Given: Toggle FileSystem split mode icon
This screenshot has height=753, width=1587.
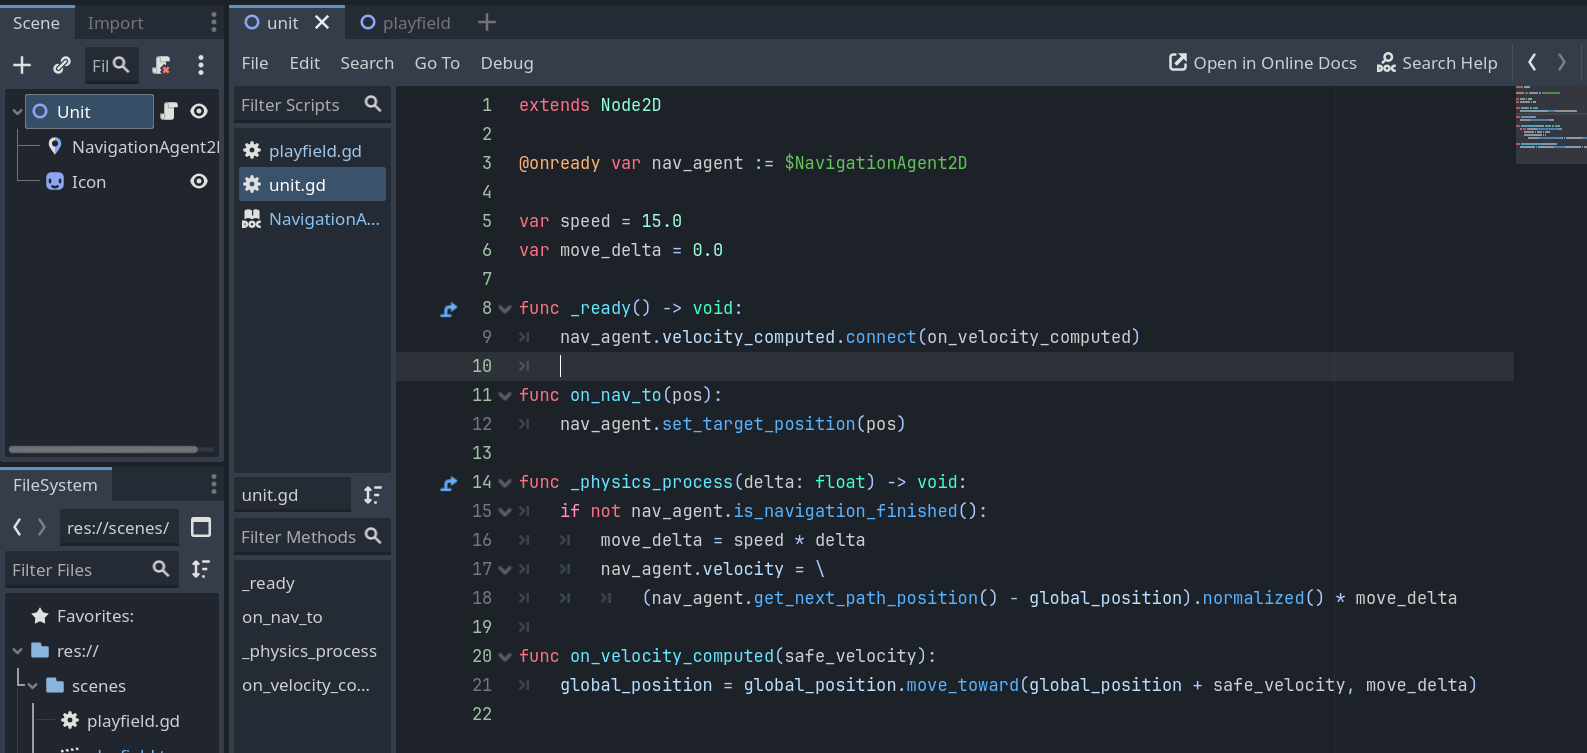Looking at the screenshot, I should (201, 527).
